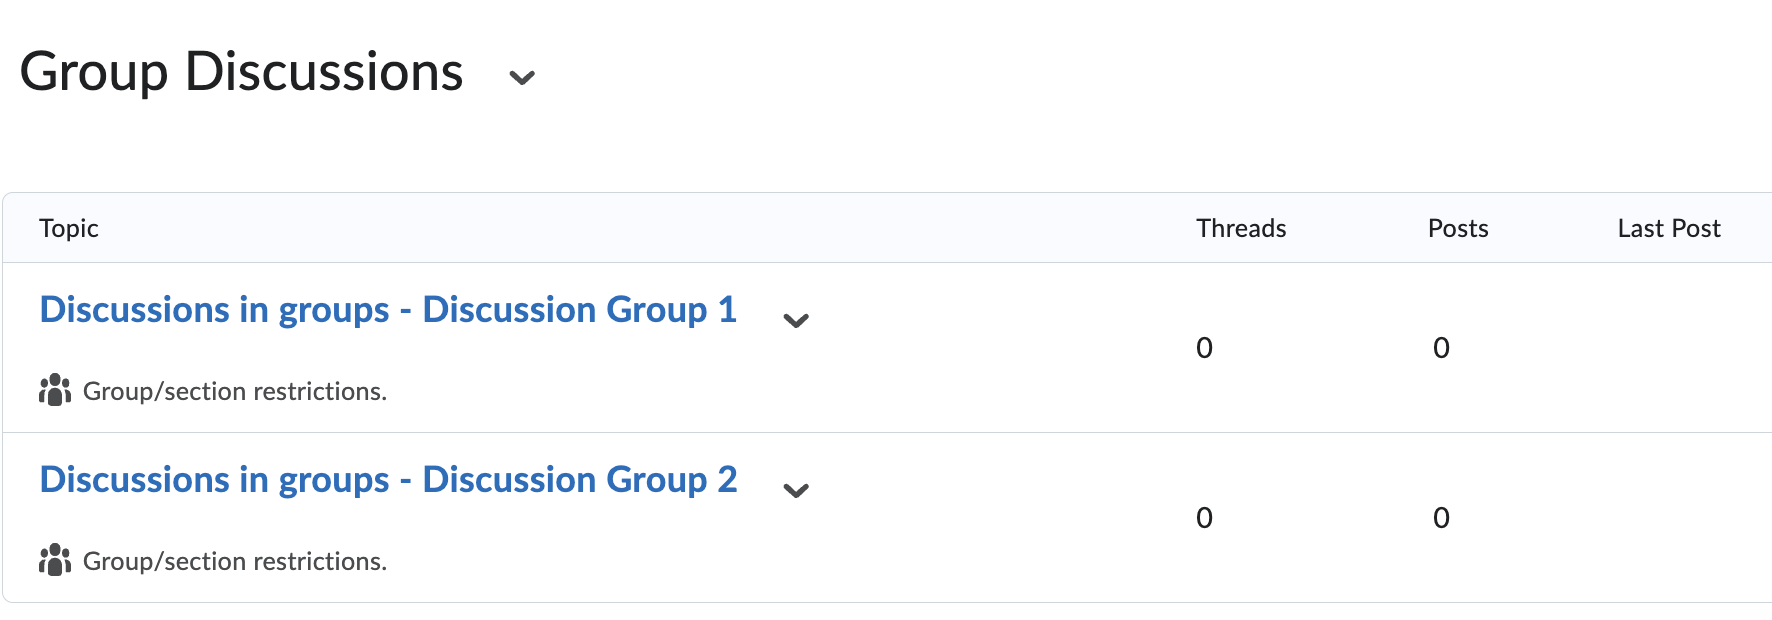Click the Posts column header
Image resolution: width=1772 pixels, height=620 pixels.
tap(1457, 228)
